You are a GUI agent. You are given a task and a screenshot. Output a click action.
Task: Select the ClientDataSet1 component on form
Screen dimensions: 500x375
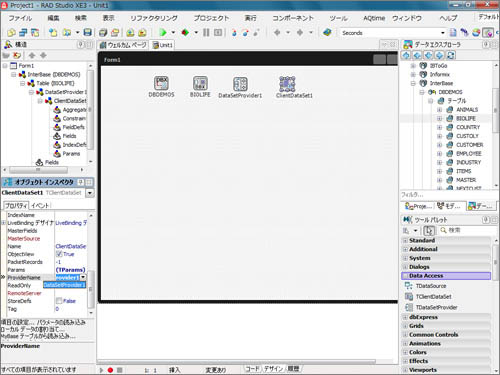[294, 87]
